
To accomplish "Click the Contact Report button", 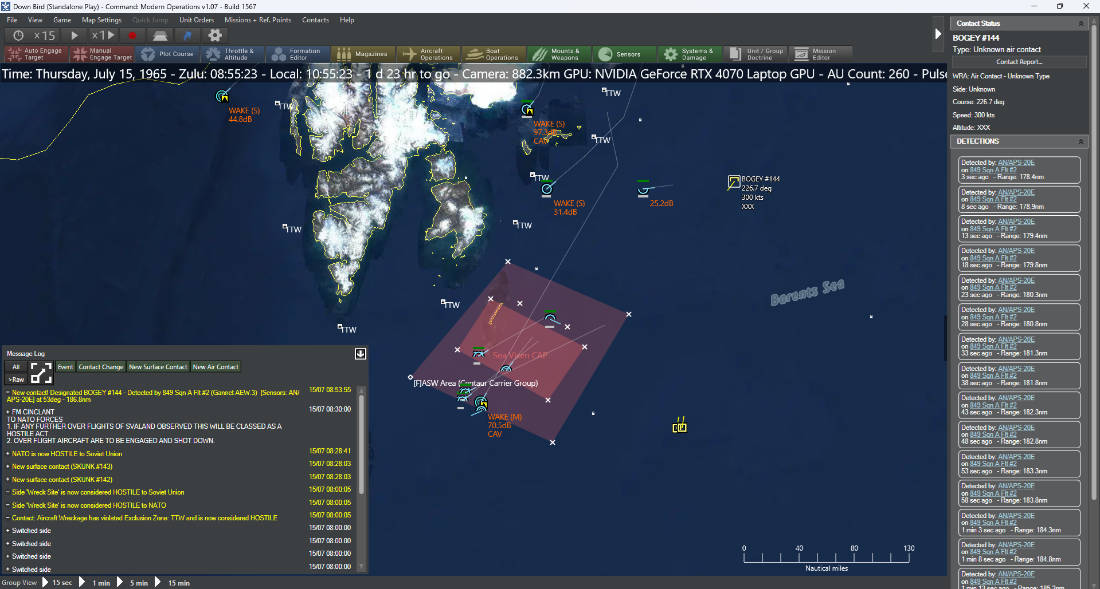I will [1019, 62].
